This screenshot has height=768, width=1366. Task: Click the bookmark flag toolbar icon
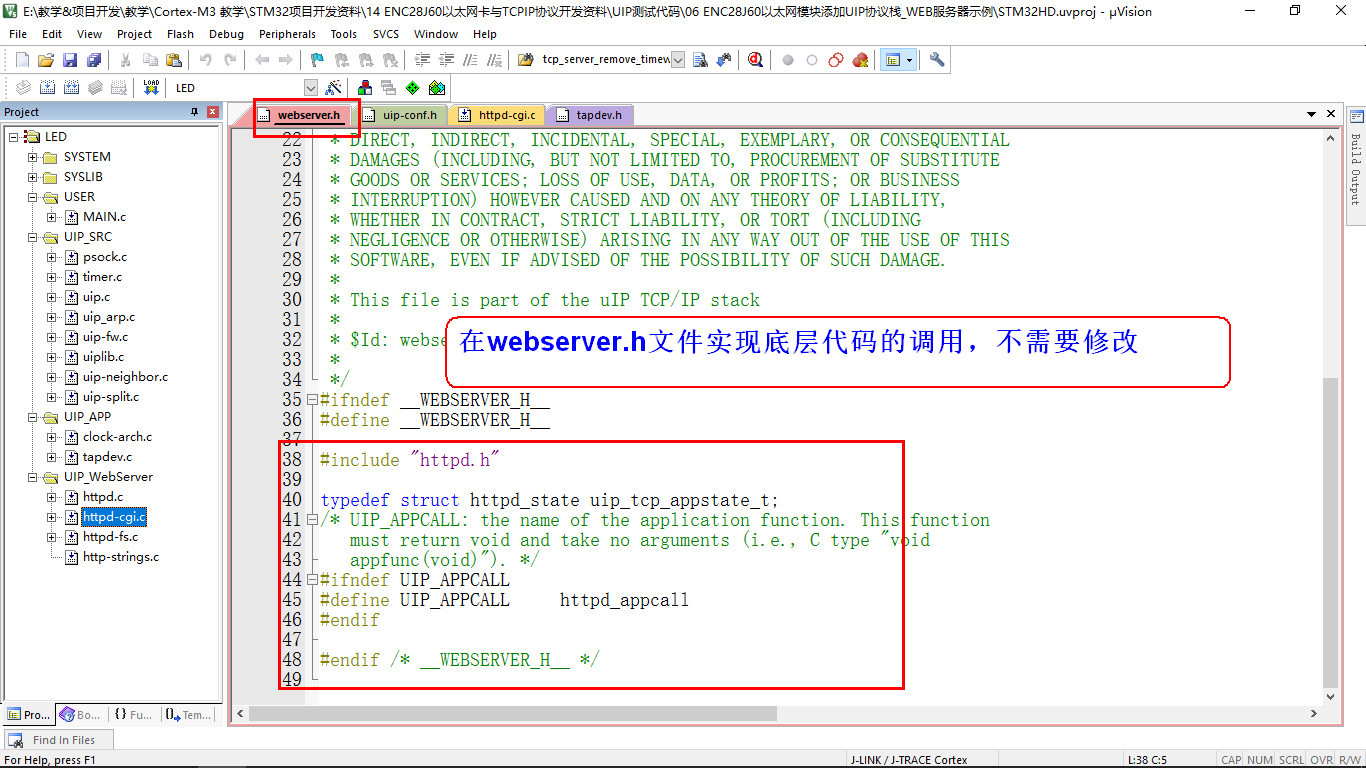click(317, 60)
